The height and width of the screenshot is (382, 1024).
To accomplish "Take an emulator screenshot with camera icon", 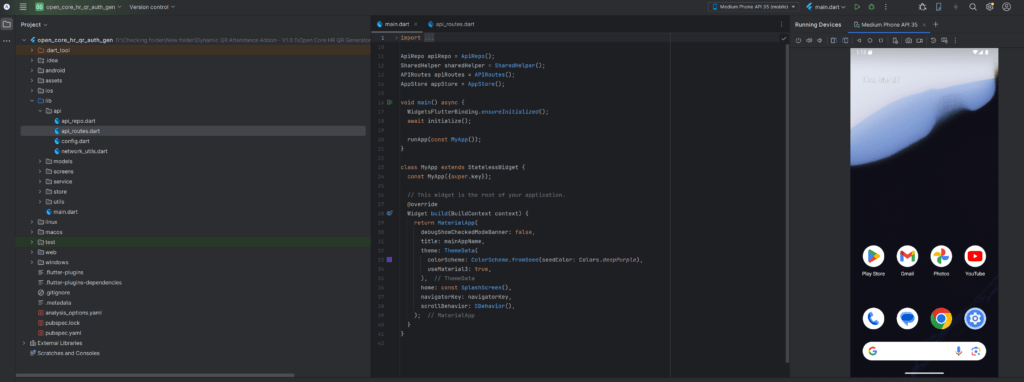I will 908,40.
